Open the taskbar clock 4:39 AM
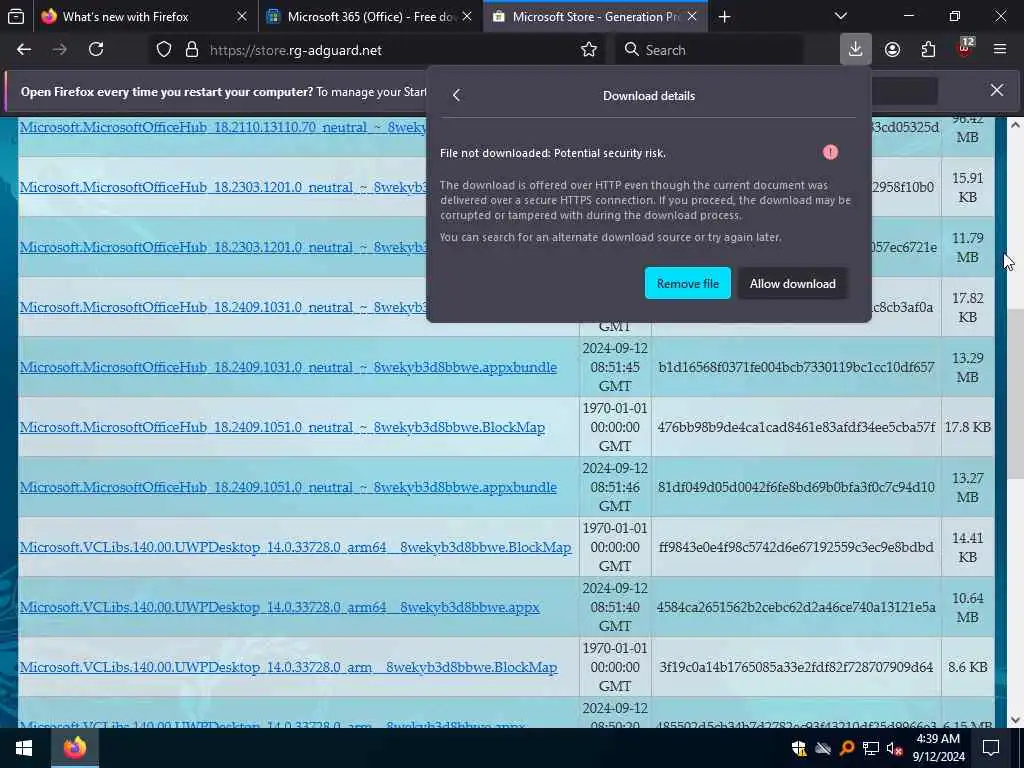This screenshot has height=768, width=1024. coord(938,748)
